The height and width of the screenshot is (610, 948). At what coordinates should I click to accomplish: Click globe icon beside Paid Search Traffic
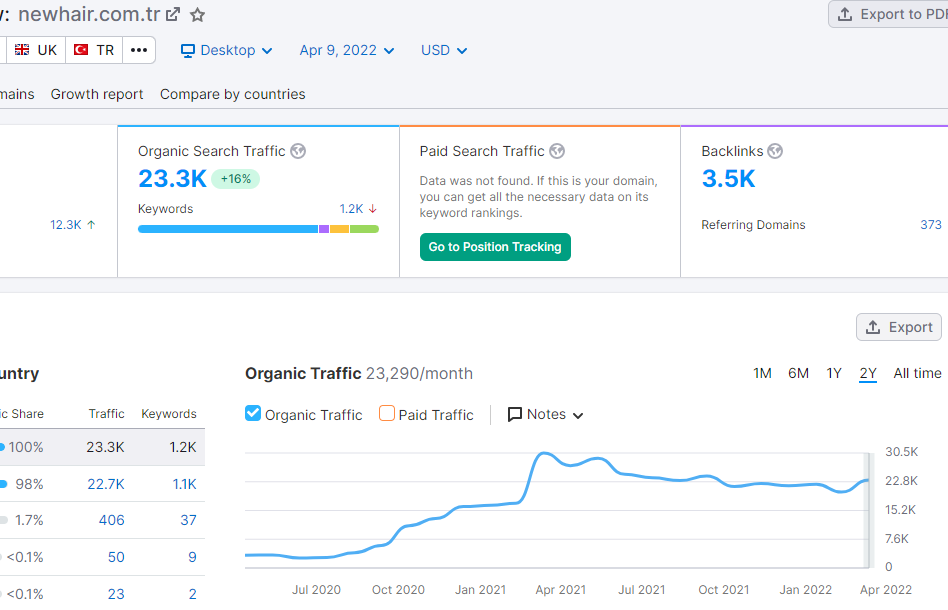(557, 151)
